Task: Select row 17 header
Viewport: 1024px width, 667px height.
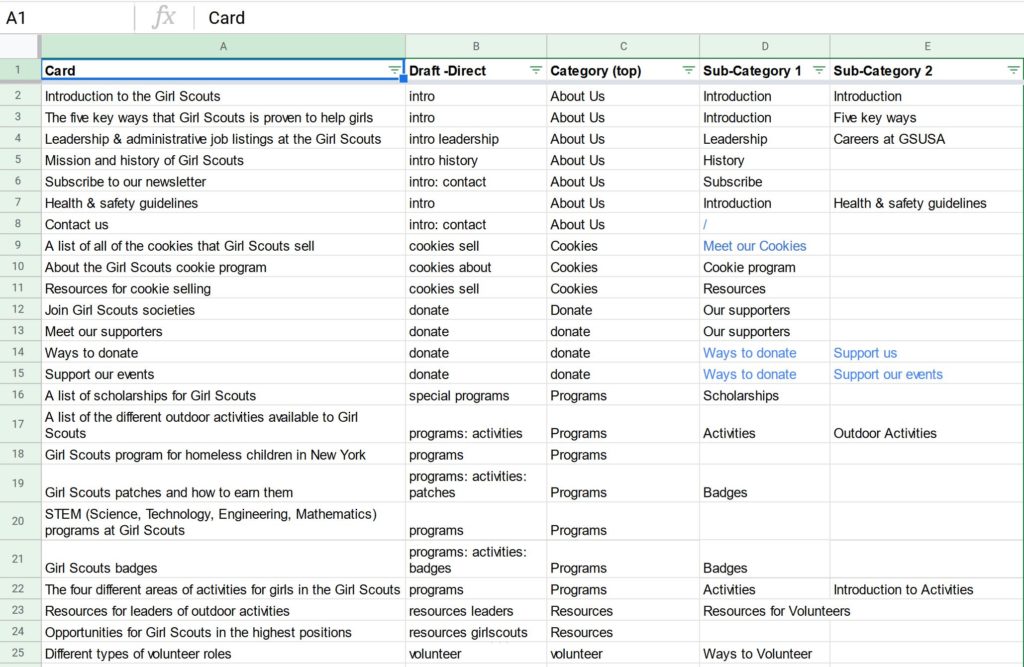Action: pyautogui.click(x=19, y=424)
